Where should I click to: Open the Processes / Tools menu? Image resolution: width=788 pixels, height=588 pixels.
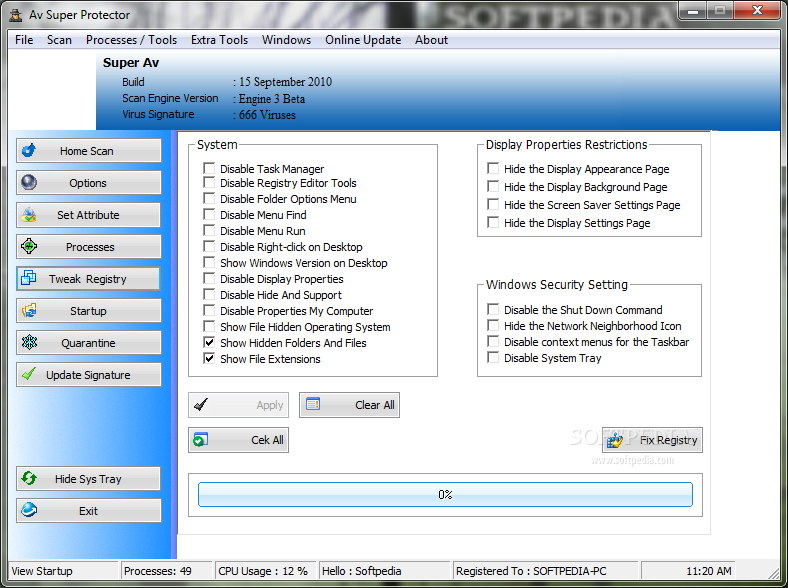coord(131,40)
